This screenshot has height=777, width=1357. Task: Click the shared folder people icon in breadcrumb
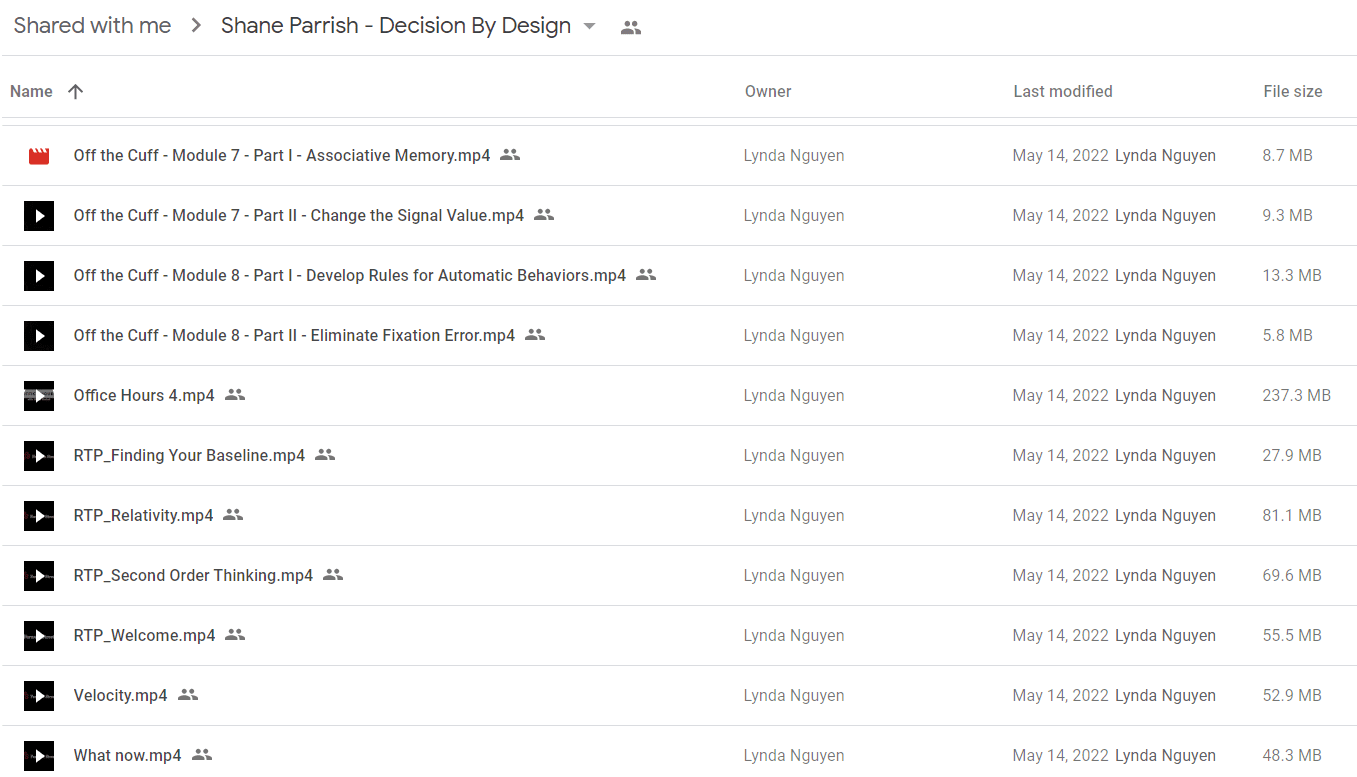coord(631,28)
